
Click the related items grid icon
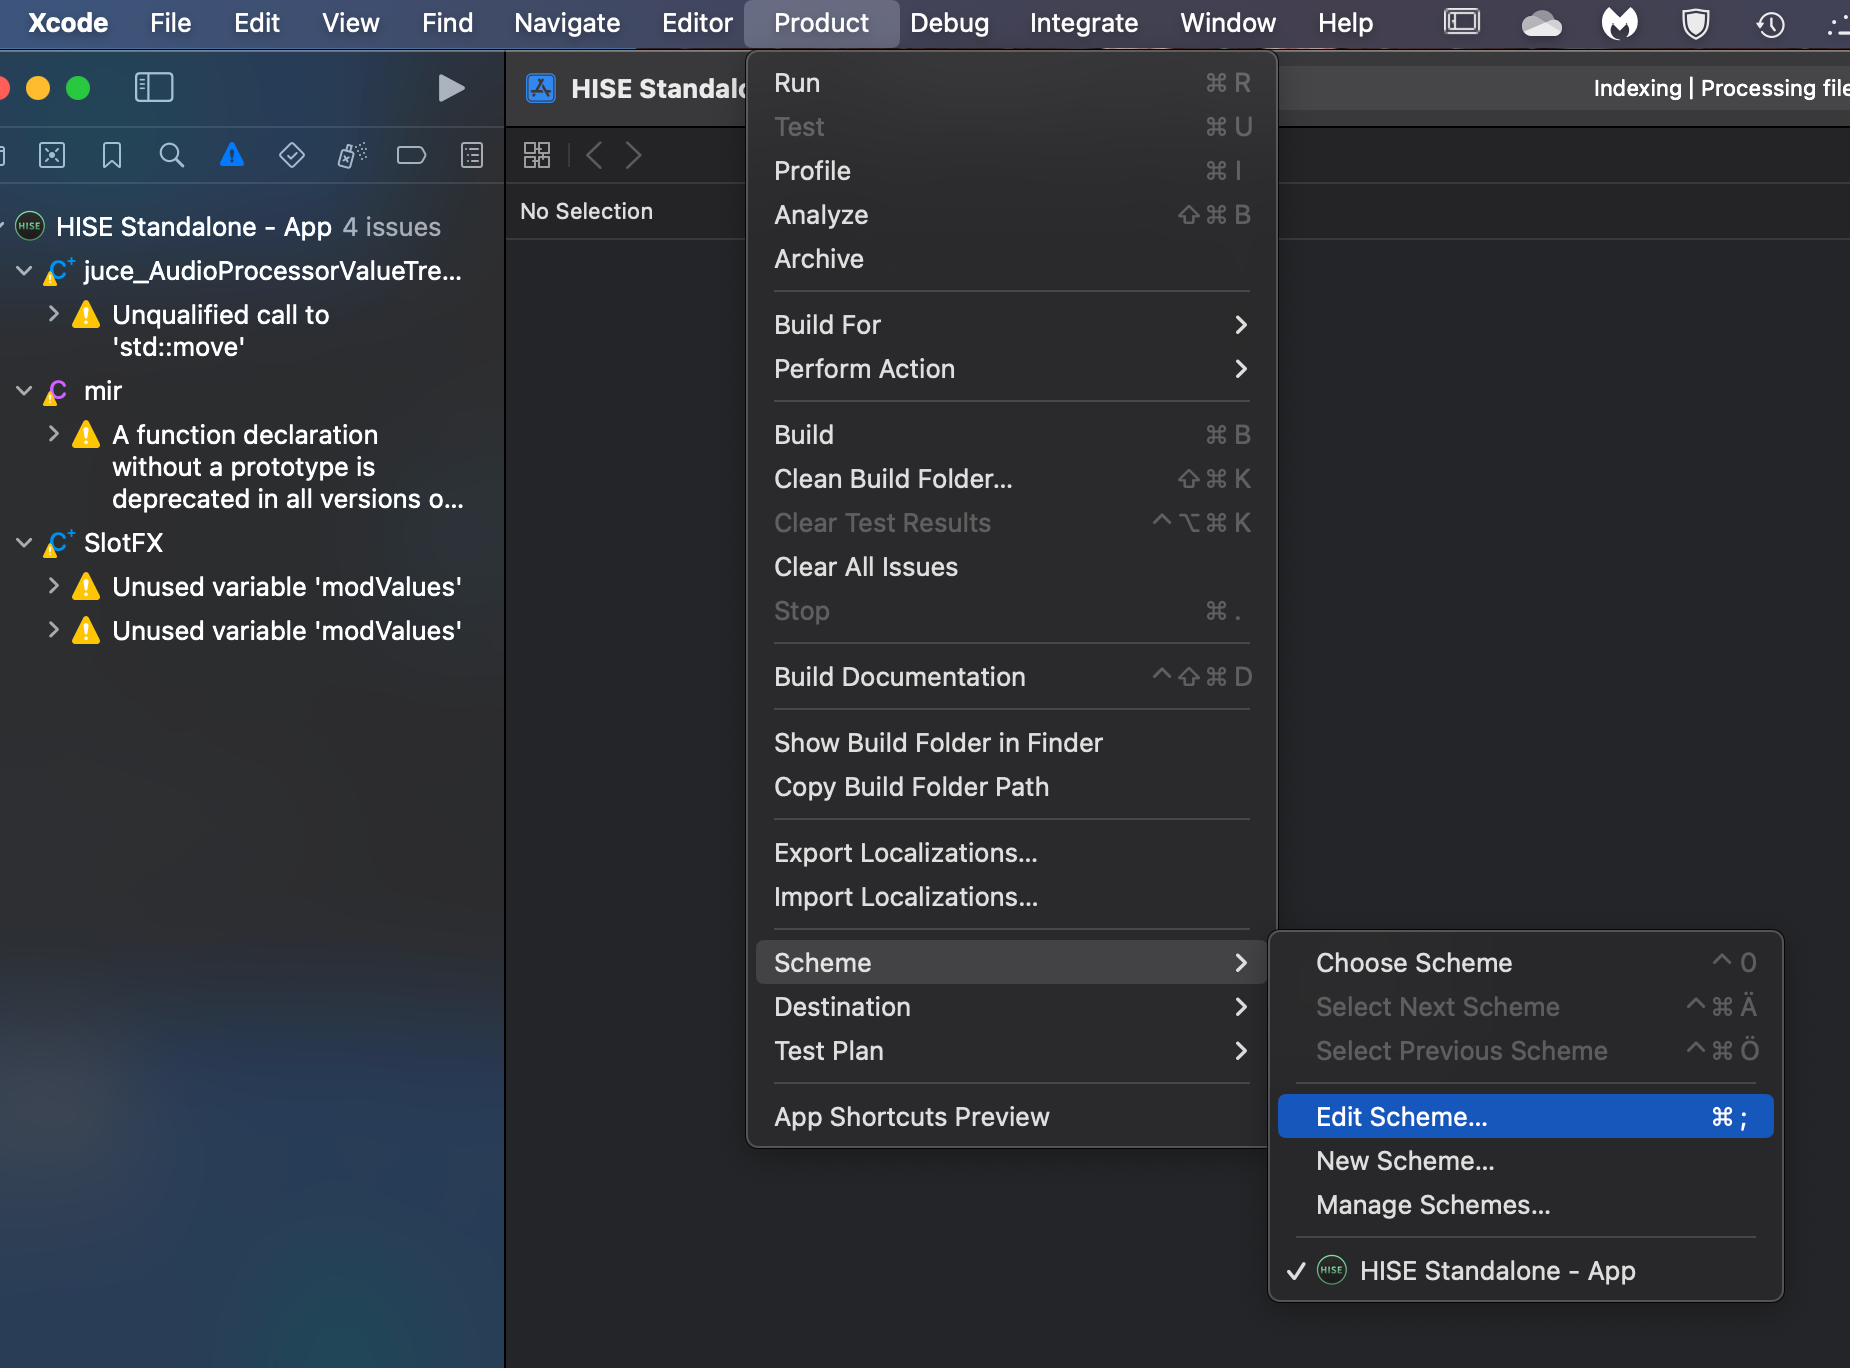(537, 155)
